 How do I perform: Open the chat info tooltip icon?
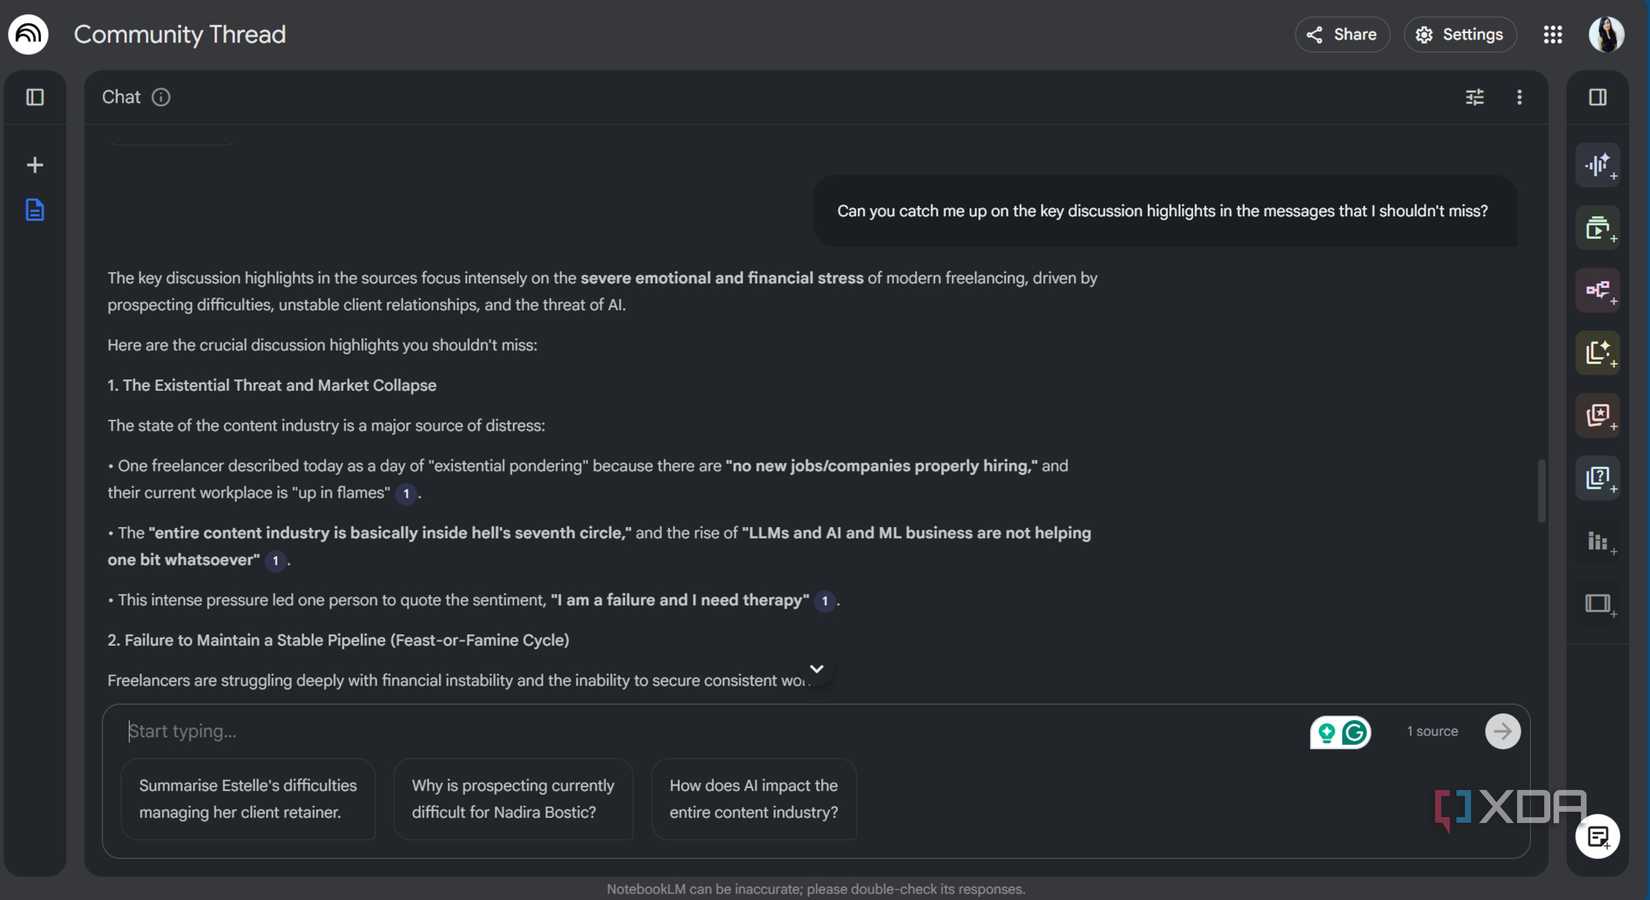click(x=161, y=96)
